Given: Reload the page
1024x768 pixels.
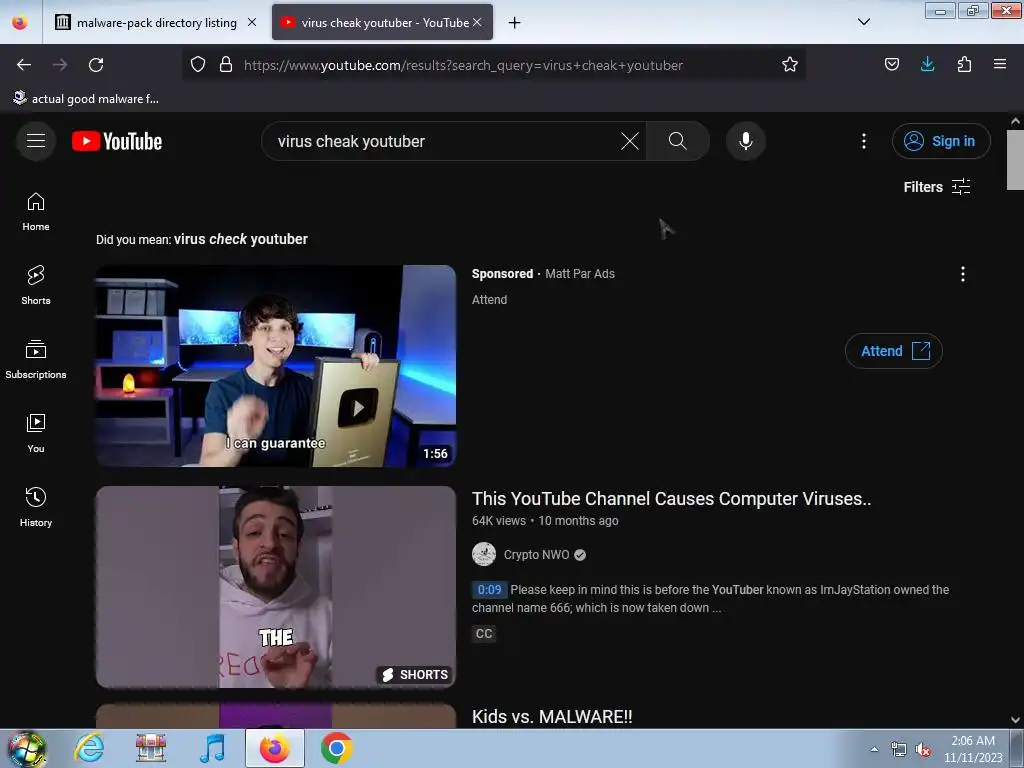Looking at the screenshot, I should [96, 65].
